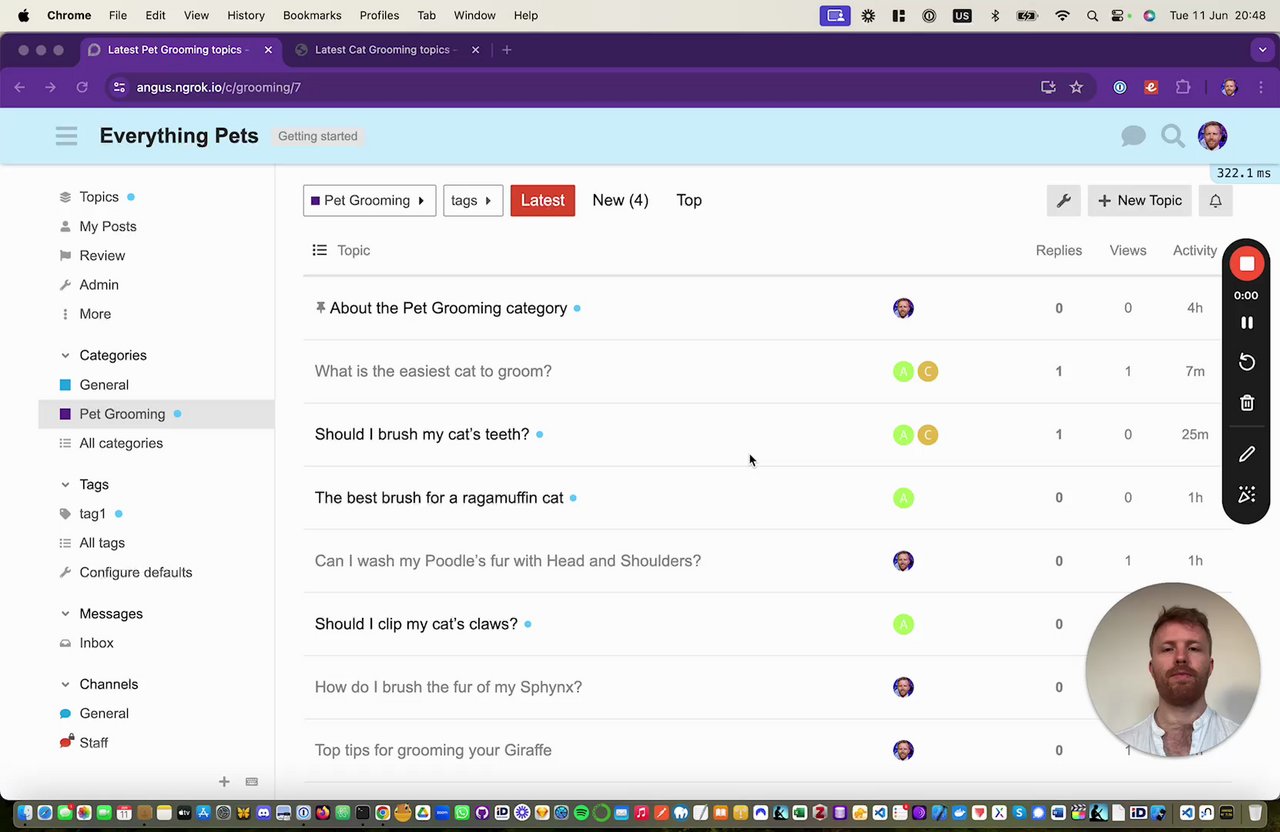Restart the recording
Screen dimensions: 1280x832
pos(1246,362)
